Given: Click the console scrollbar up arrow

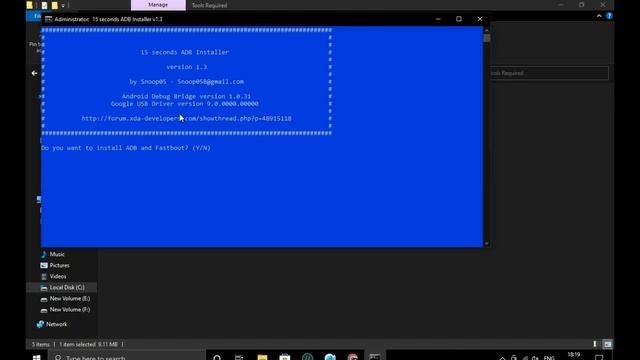Looking at the screenshot, I should coord(487,30).
